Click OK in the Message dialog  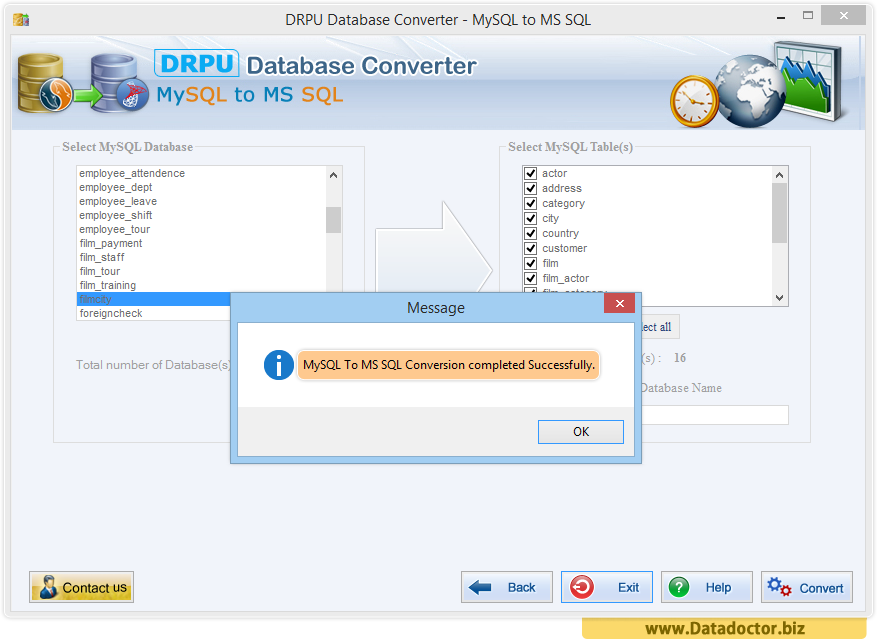point(581,431)
